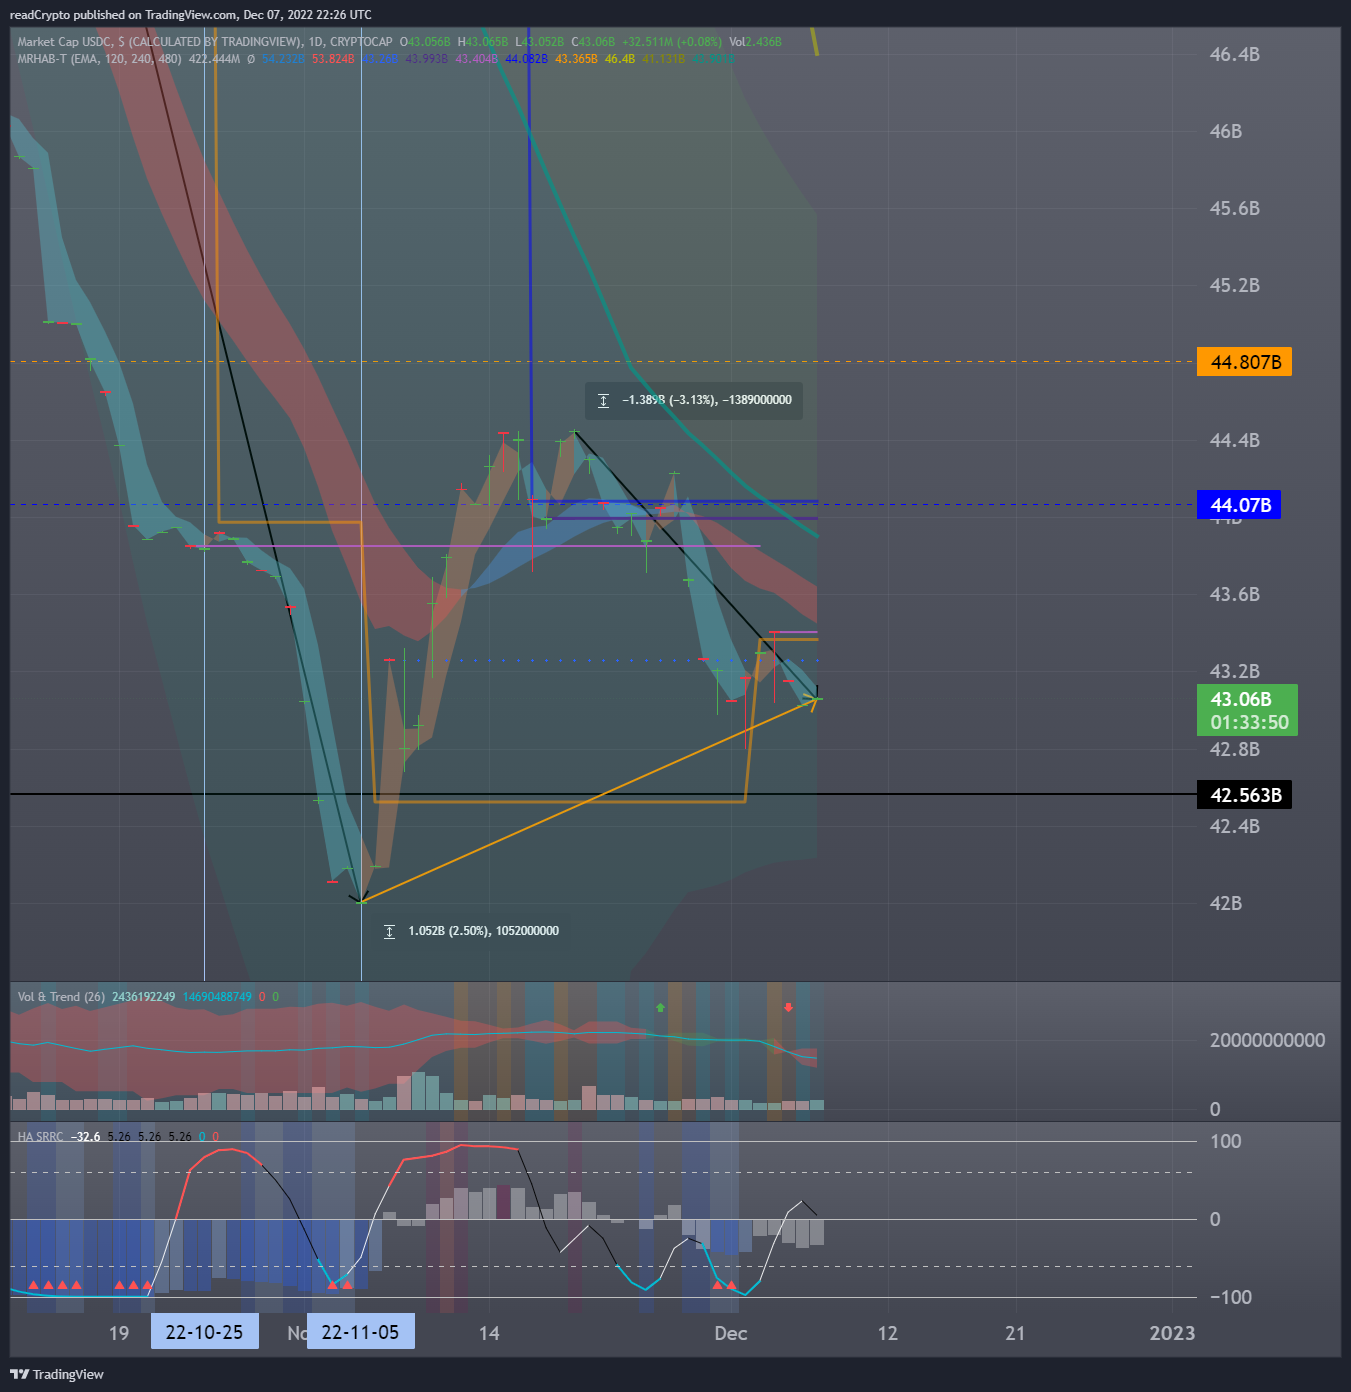Click the 45.6B price axis label
1351x1392 pixels.
tap(1235, 208)
